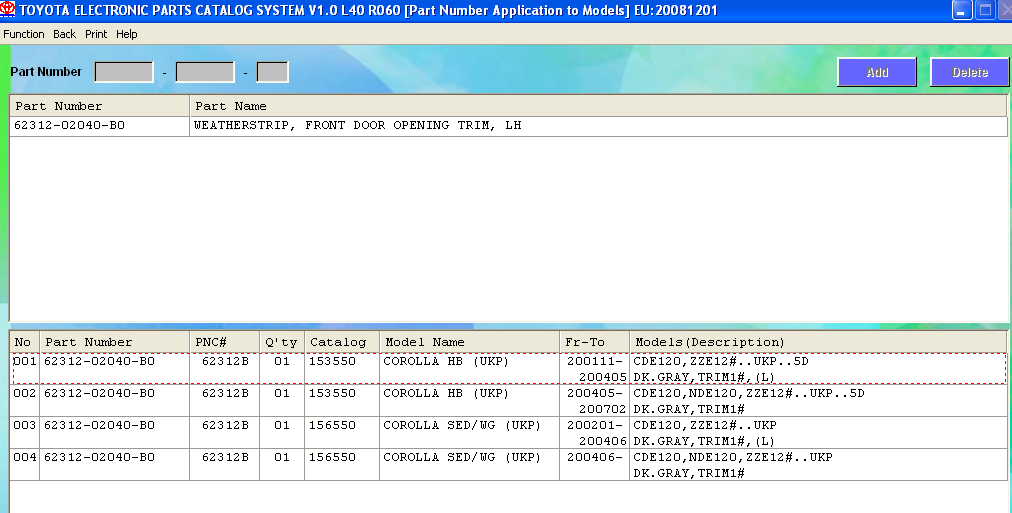Open the Print menu
Image resolution: width=1012 pixels, height=513 pixels.
[x=96, y=34]
